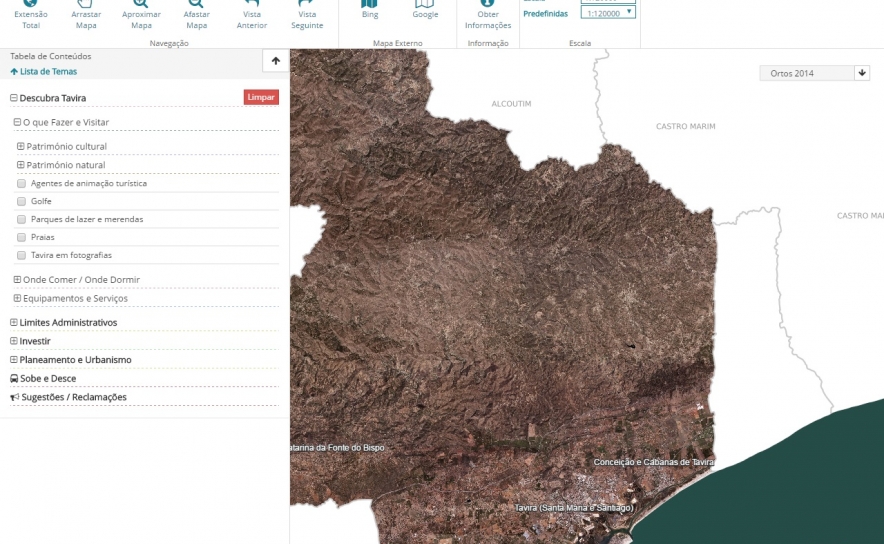Screen dimensions: 884x544
Task: Open the Lista de Temas link
Action: tap(44, 72)
